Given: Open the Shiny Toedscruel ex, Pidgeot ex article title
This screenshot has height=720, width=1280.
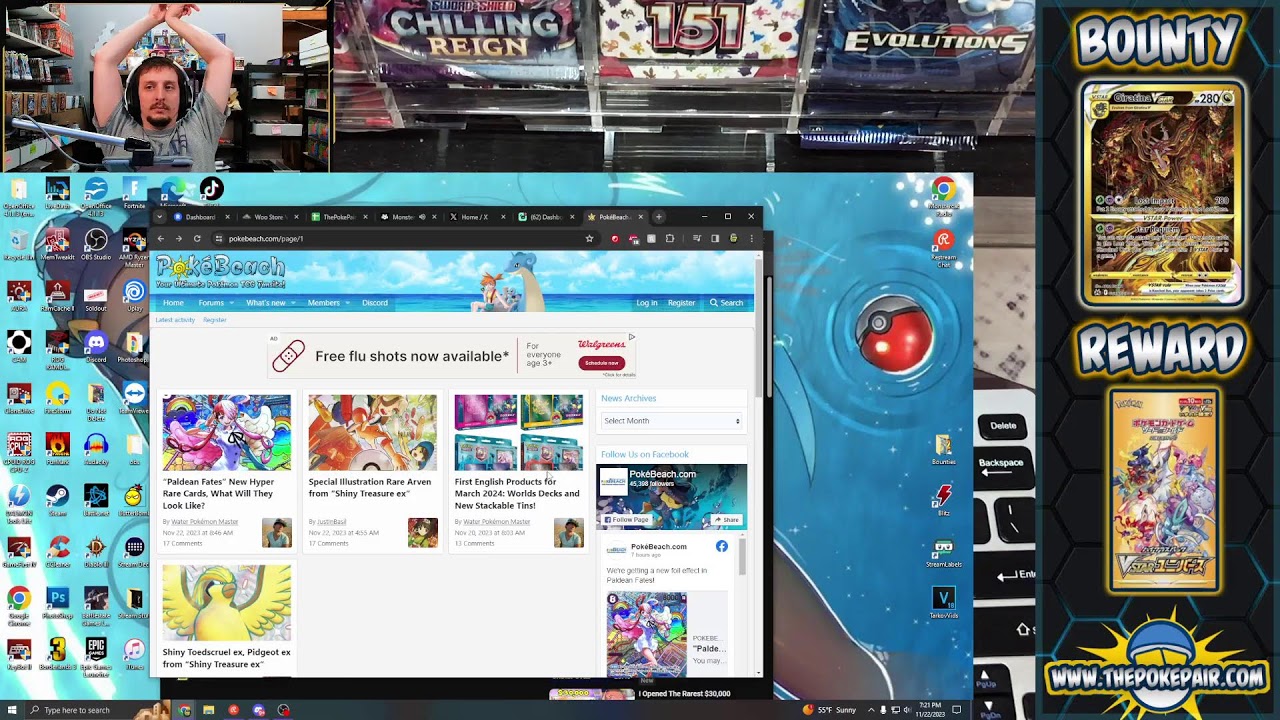Looking at the screenshot, I should pos(227,658).
